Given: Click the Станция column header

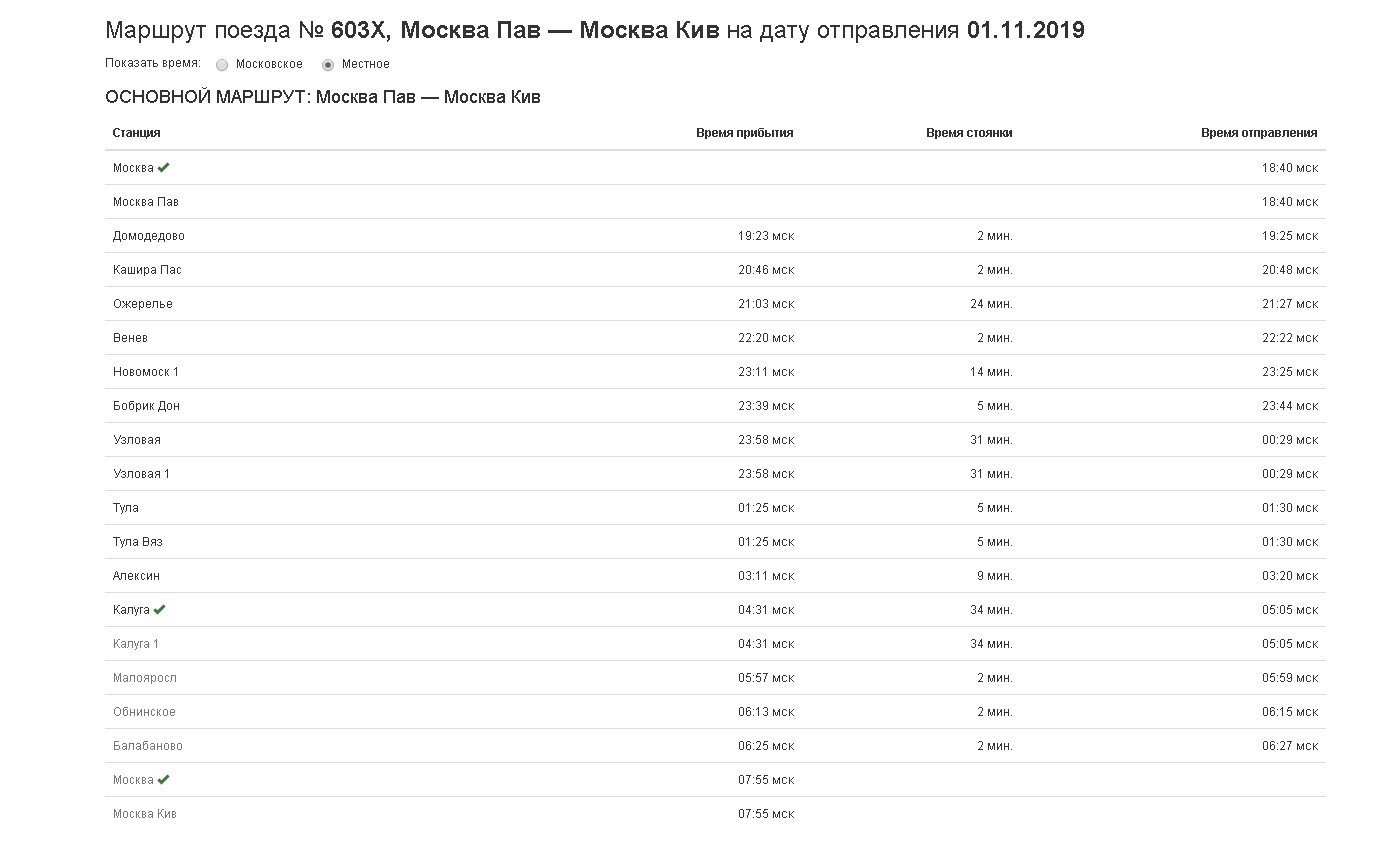Looking at the screenshot, I should click(136, 133).
